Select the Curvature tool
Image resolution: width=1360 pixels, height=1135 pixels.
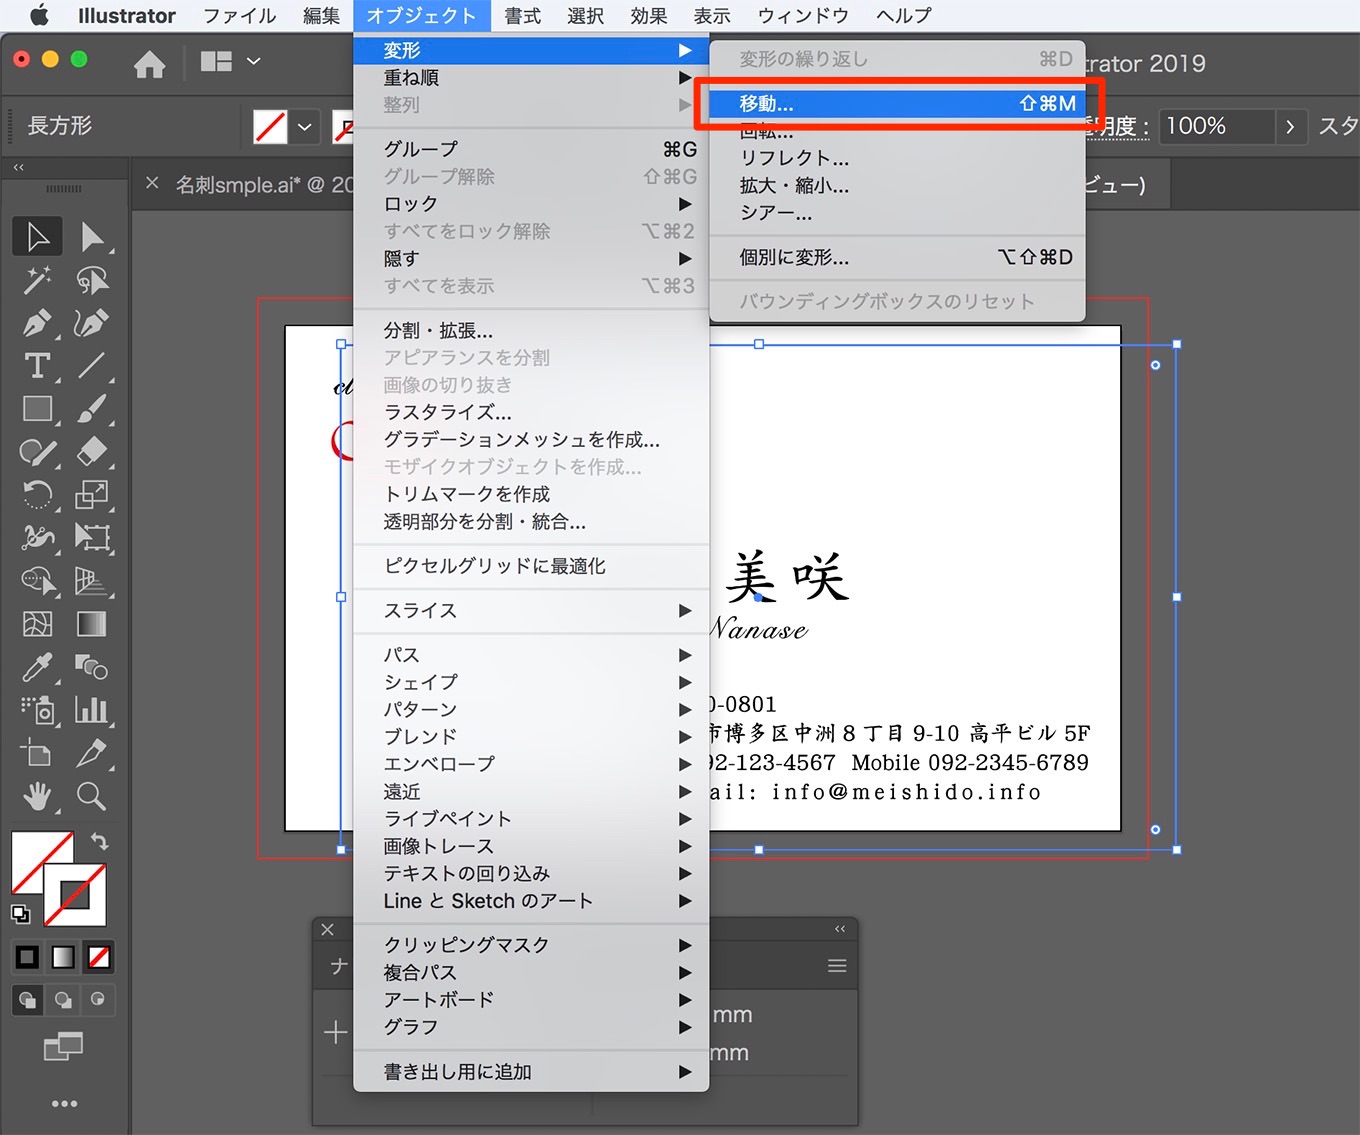click(x=92, y=323)
